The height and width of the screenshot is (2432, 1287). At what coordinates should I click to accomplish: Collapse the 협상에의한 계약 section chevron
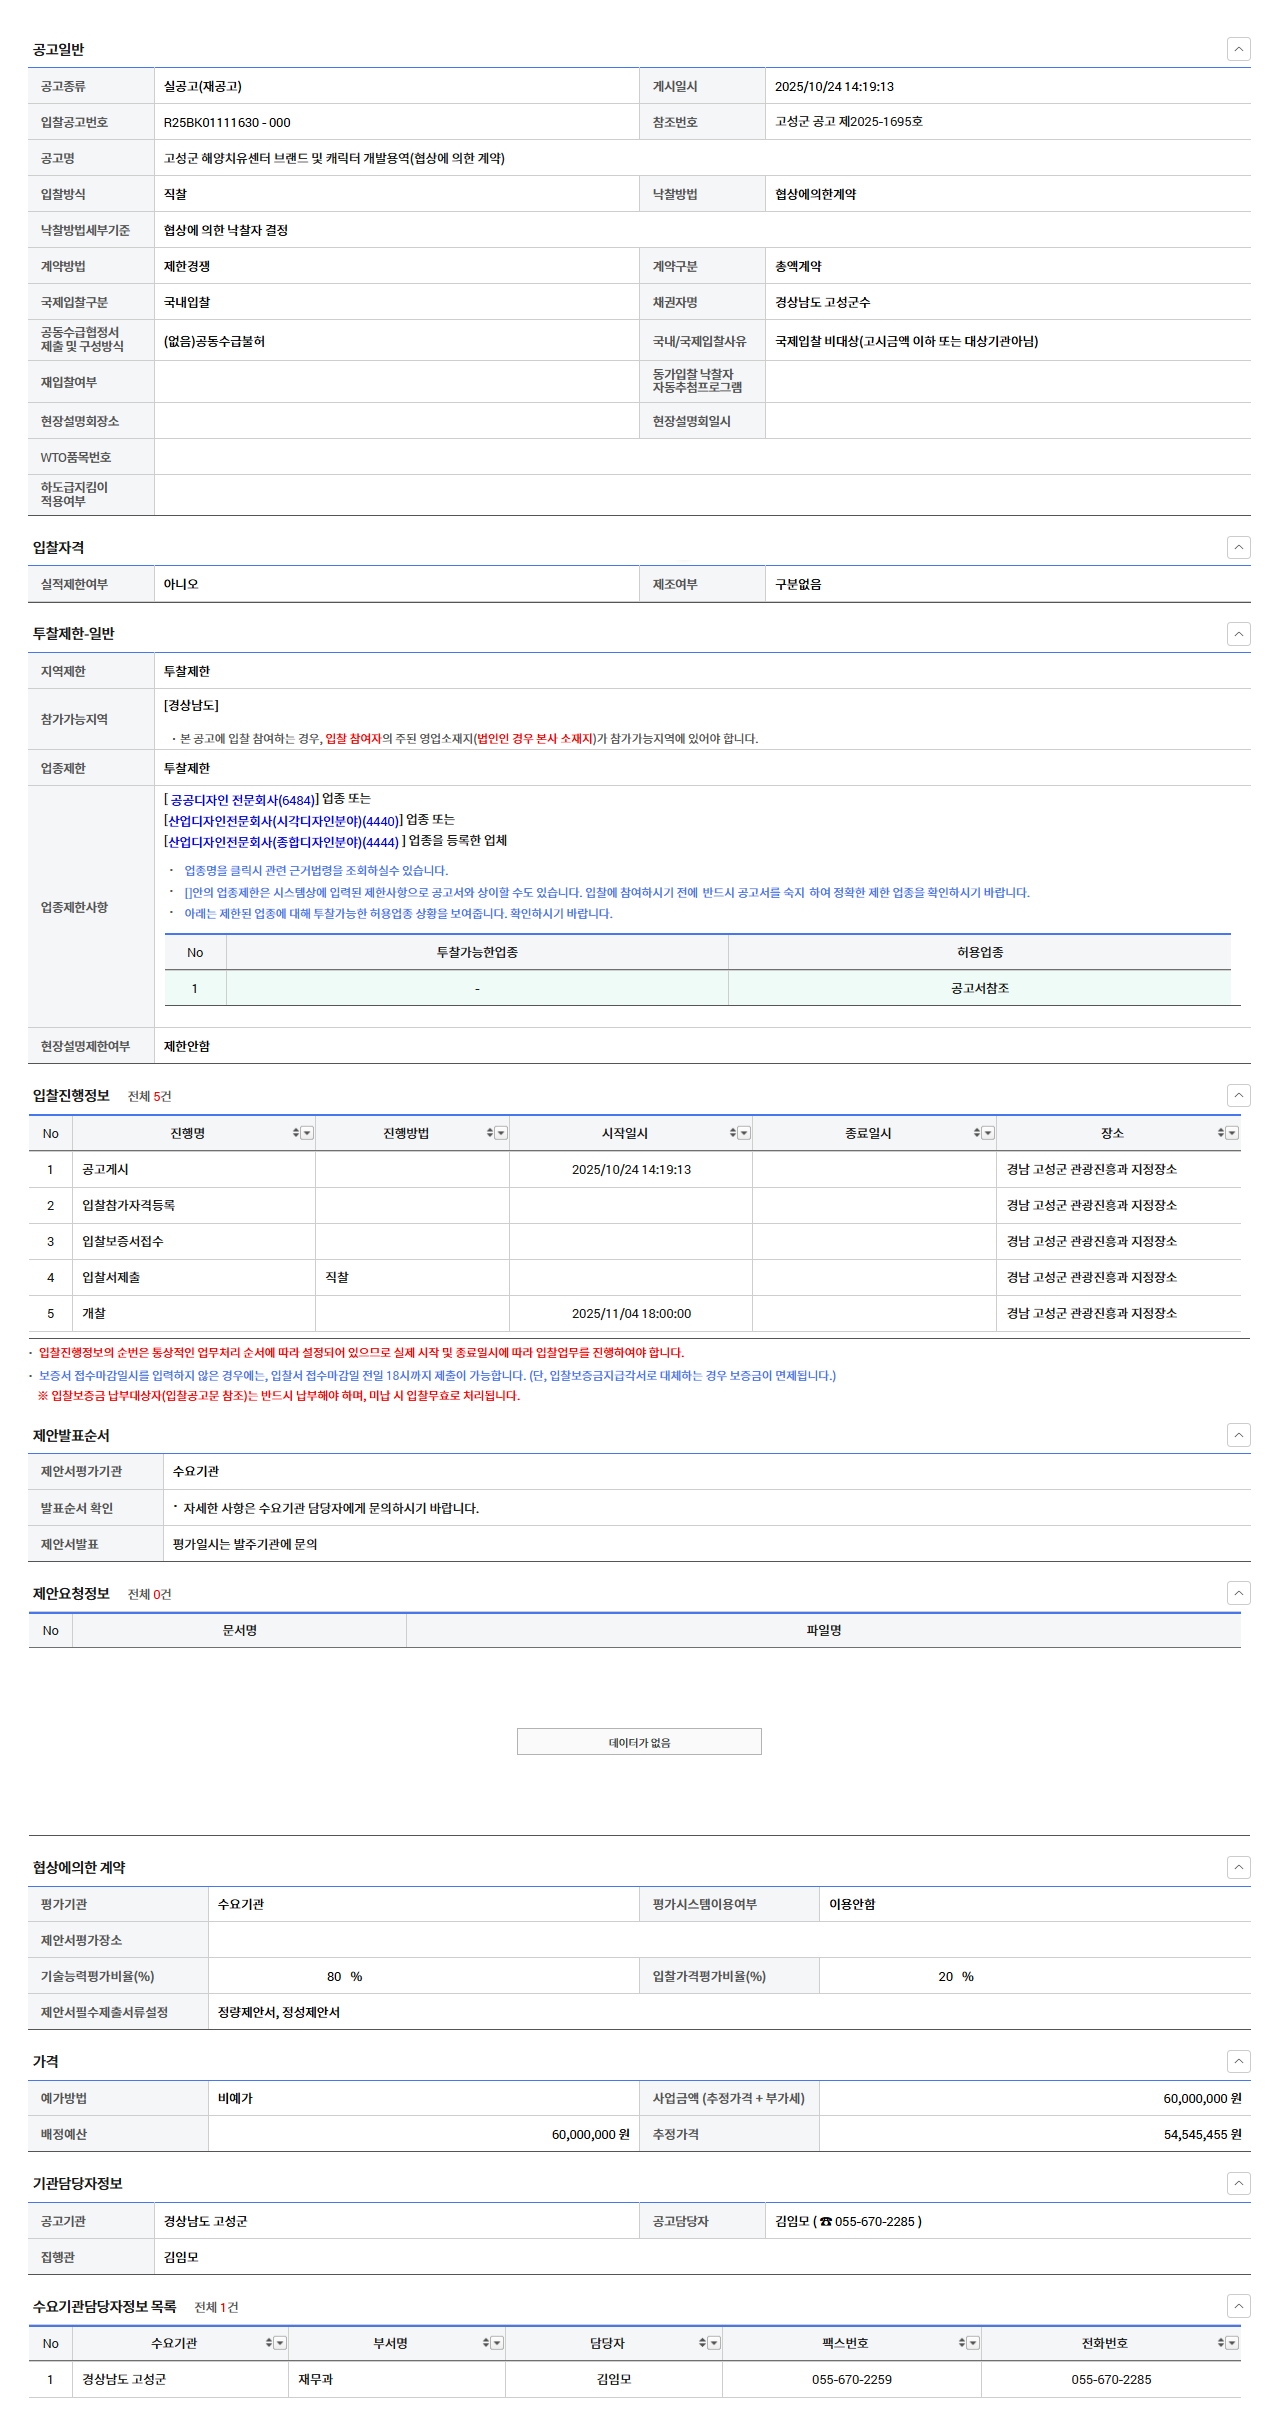tap(1238, 1867)
